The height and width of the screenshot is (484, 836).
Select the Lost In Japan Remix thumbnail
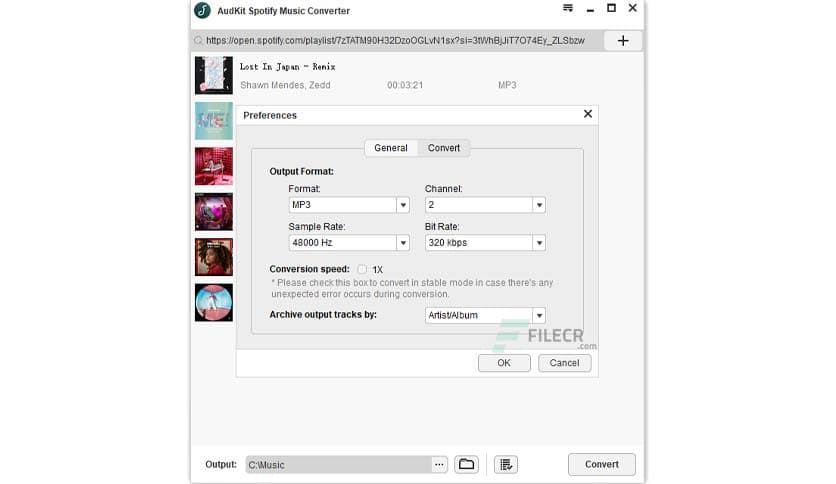pyautogui.click(x=214, y=75)
